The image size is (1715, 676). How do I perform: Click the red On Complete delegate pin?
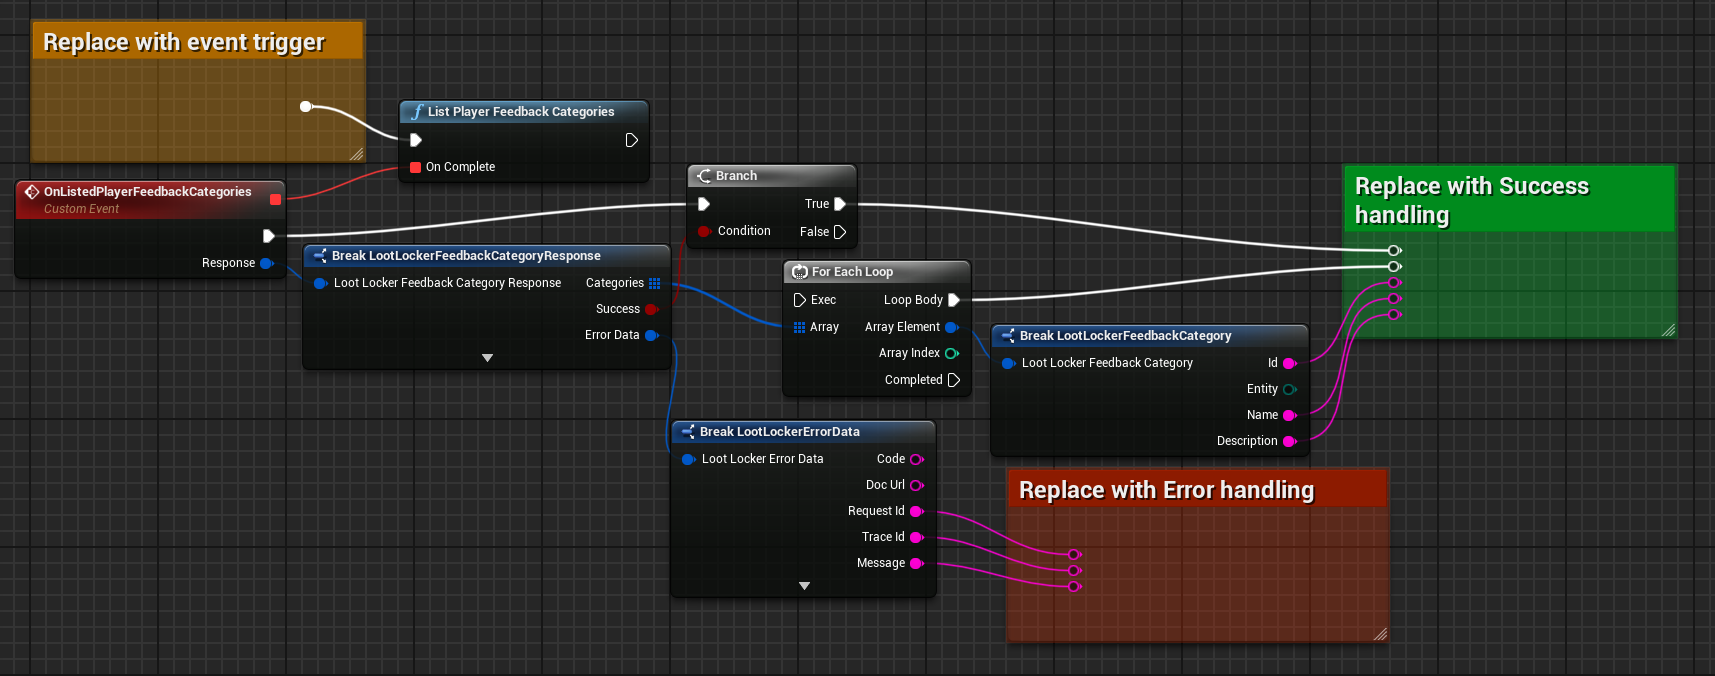pyautogui.click(x=416, y=167)
